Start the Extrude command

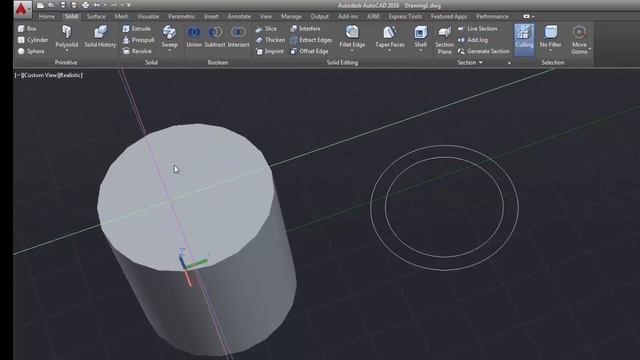136,29
